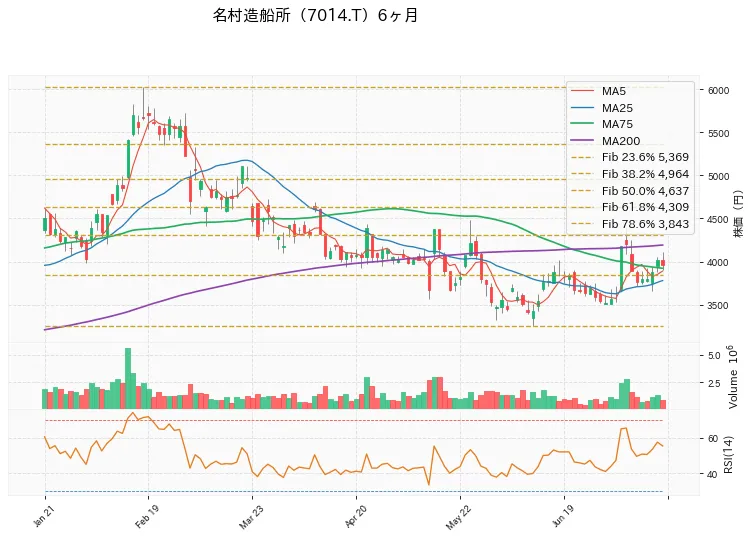Click the RSI(14) axis label
This screenshot has height=539, width=752.
728,455
